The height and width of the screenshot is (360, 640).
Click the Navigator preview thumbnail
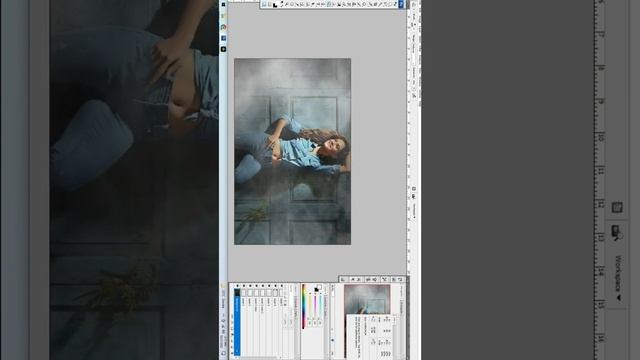click(367, 300)
